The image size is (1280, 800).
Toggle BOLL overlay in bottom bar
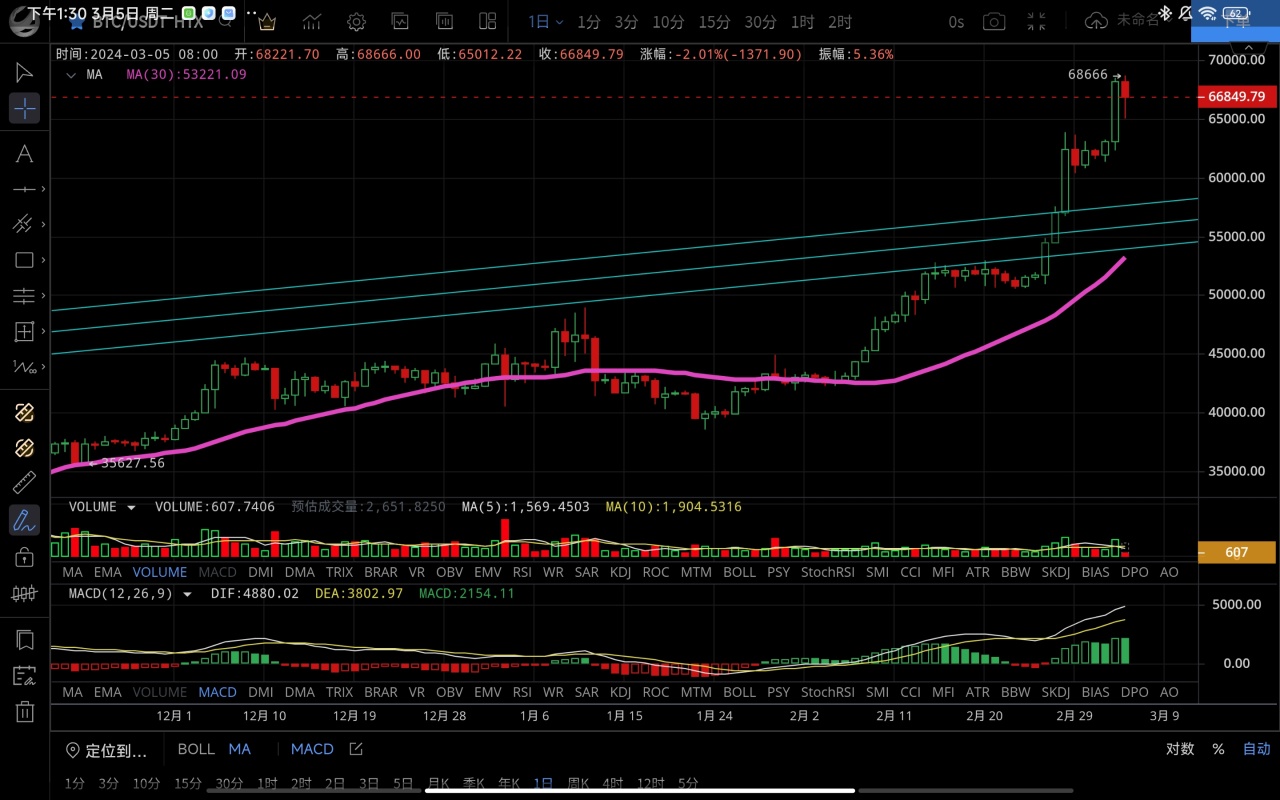pos(196,749)
